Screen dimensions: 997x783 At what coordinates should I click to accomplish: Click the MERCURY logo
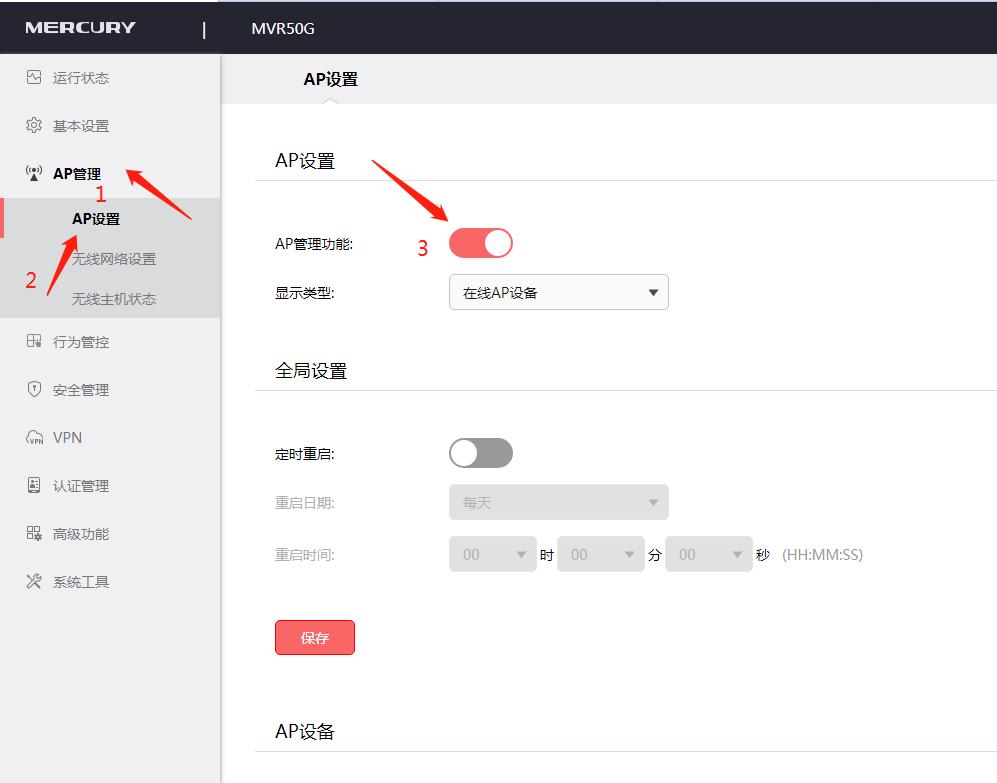(x=82, y=27)
